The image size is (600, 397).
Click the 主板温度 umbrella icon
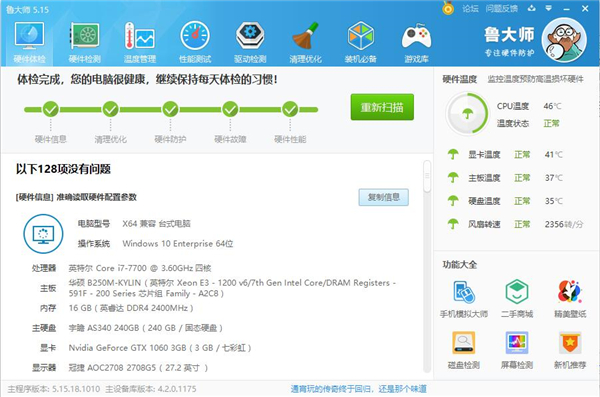[453, 178]
